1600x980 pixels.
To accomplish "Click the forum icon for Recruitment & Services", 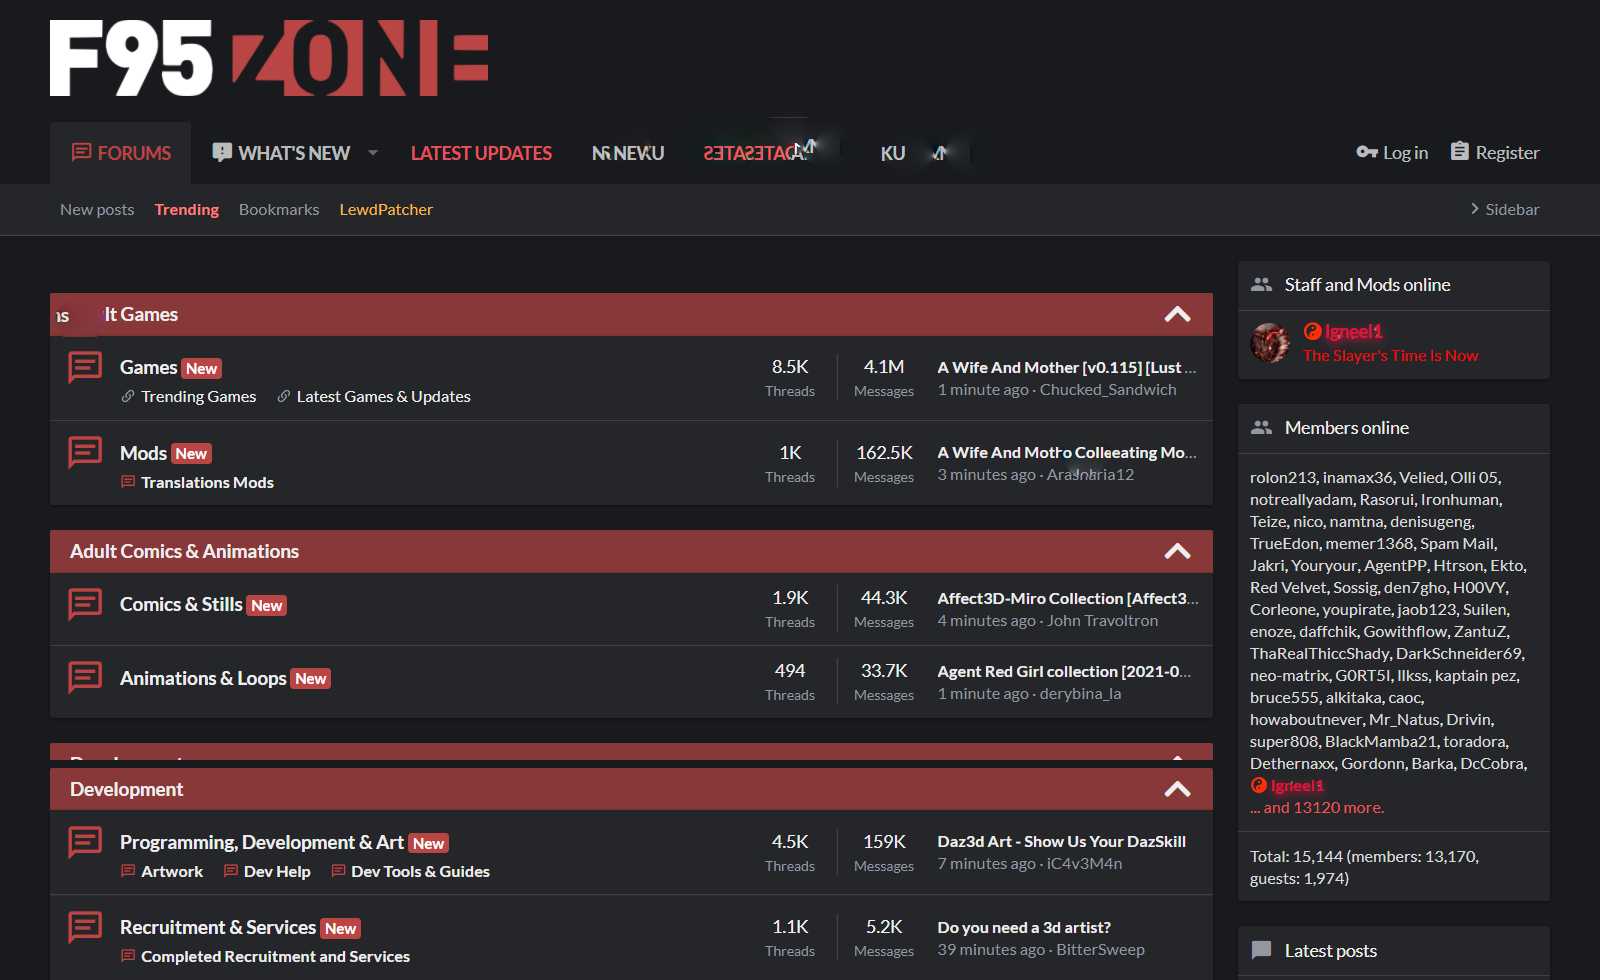I will pos(85,927).
